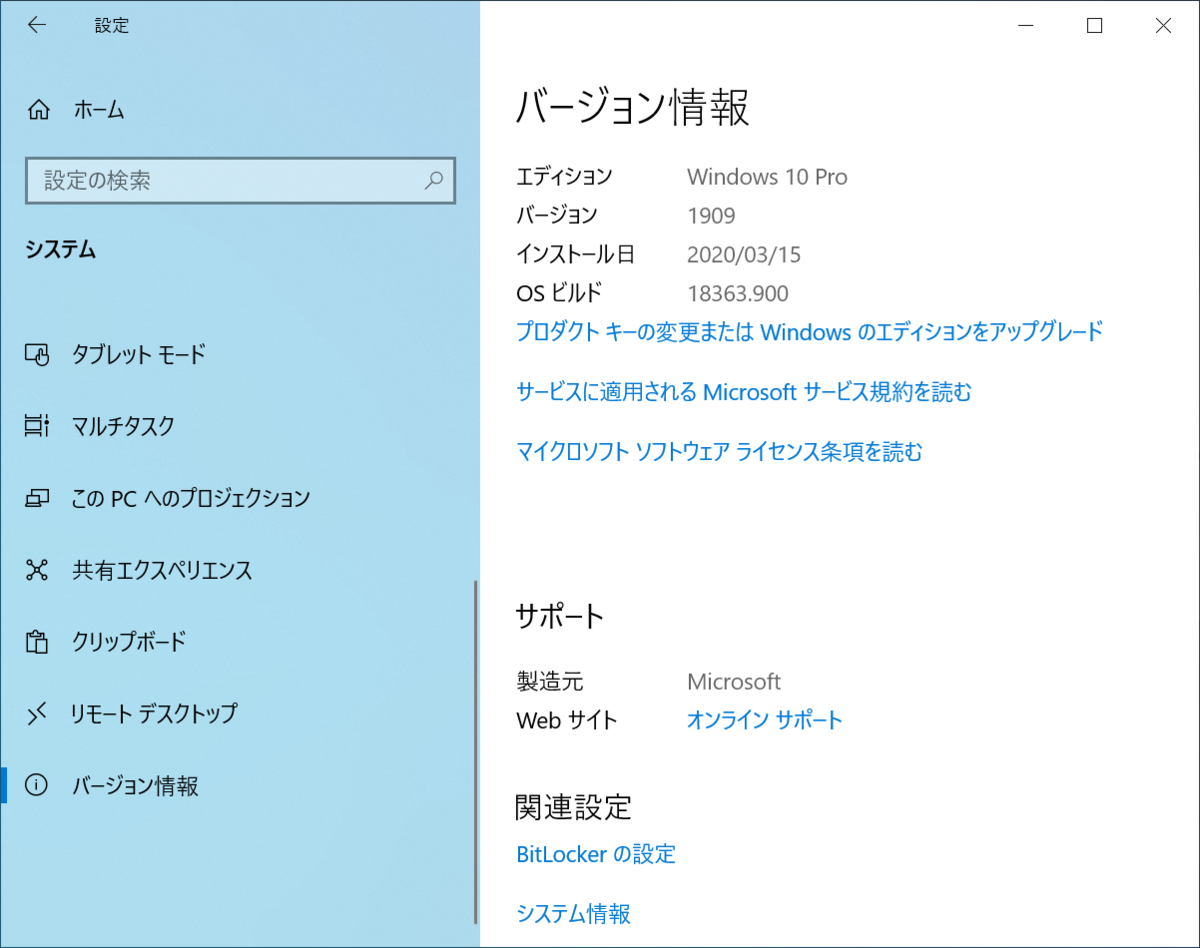Click the 製造元 value Microsoft
The width and height of the screenshot is (1200, 948).
pyautogui.click(x=734, y=682)
